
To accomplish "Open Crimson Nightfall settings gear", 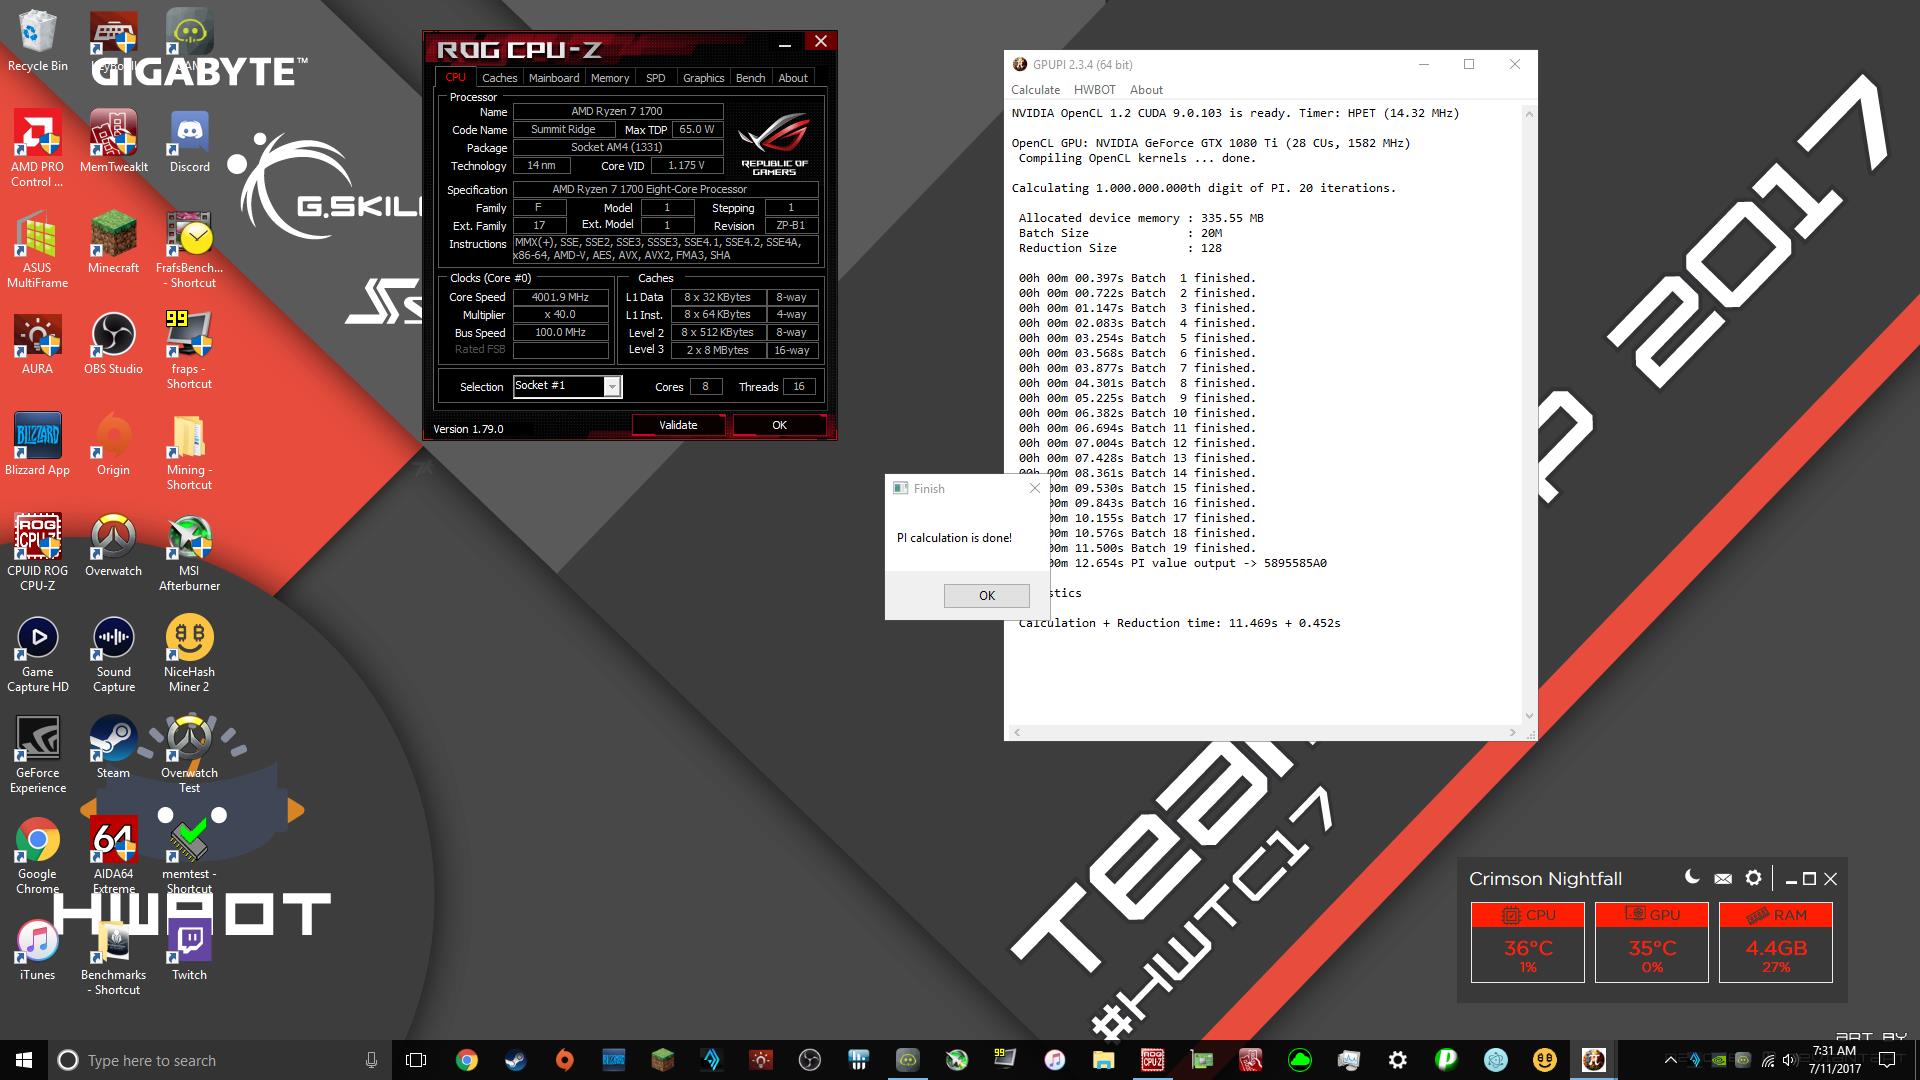I will tap(1753, 878).
